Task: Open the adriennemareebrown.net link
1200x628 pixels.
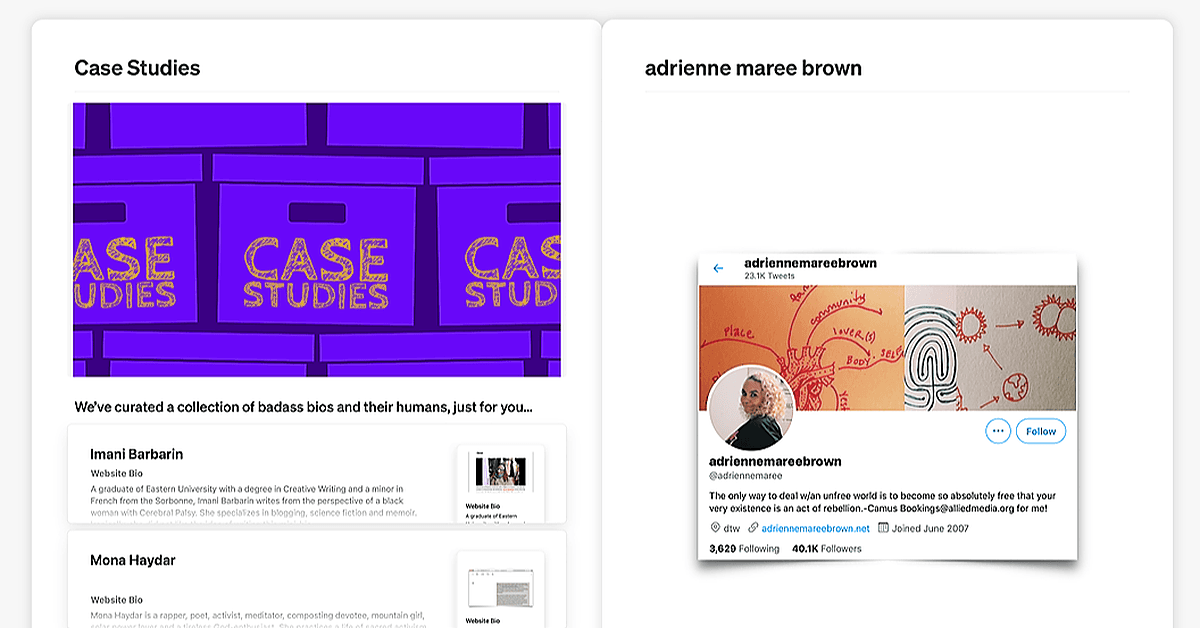Action: click(x=816, y=528)
